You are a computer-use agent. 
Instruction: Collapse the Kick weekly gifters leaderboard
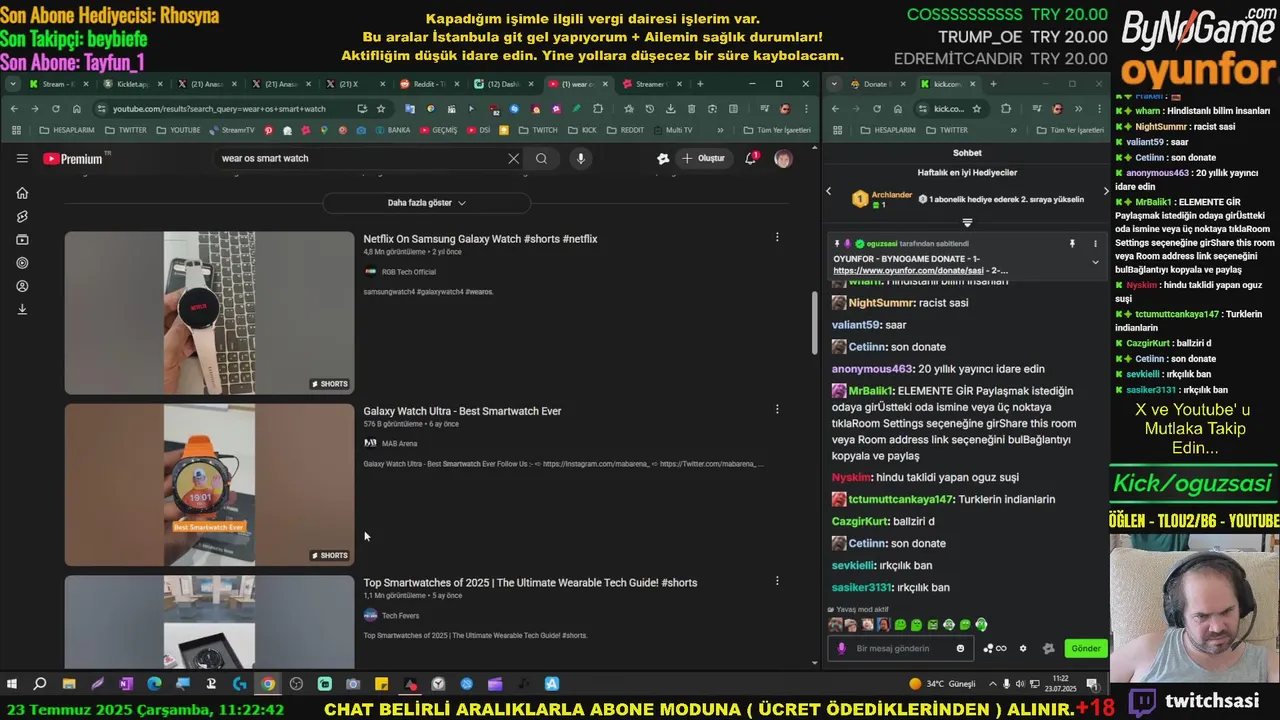[967, 222]
